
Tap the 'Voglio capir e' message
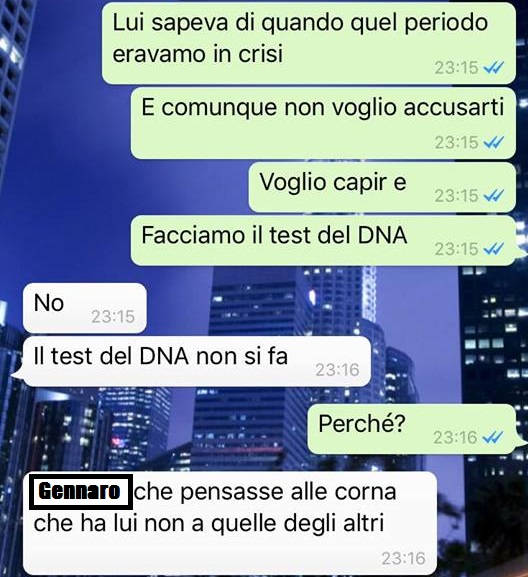382,187
